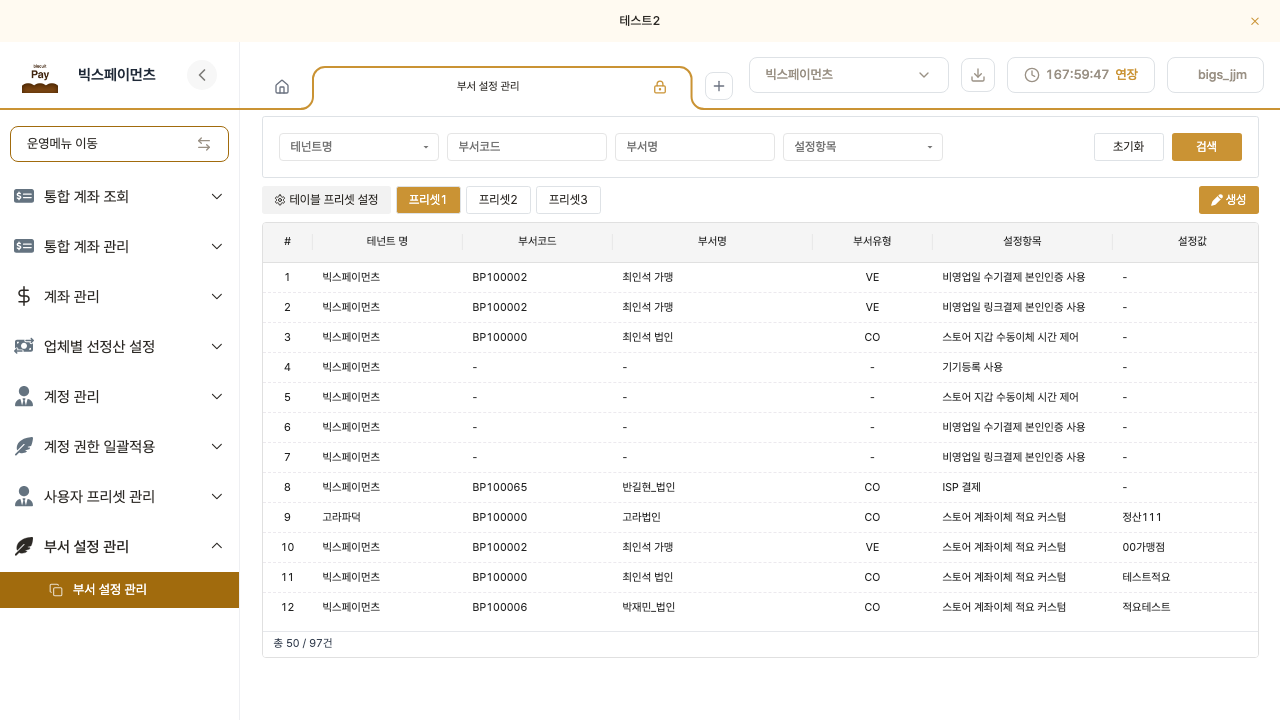Viewport: 1280px width, 720px height.
Task: Add a new tab with plus icon
Action: point(719,86)
